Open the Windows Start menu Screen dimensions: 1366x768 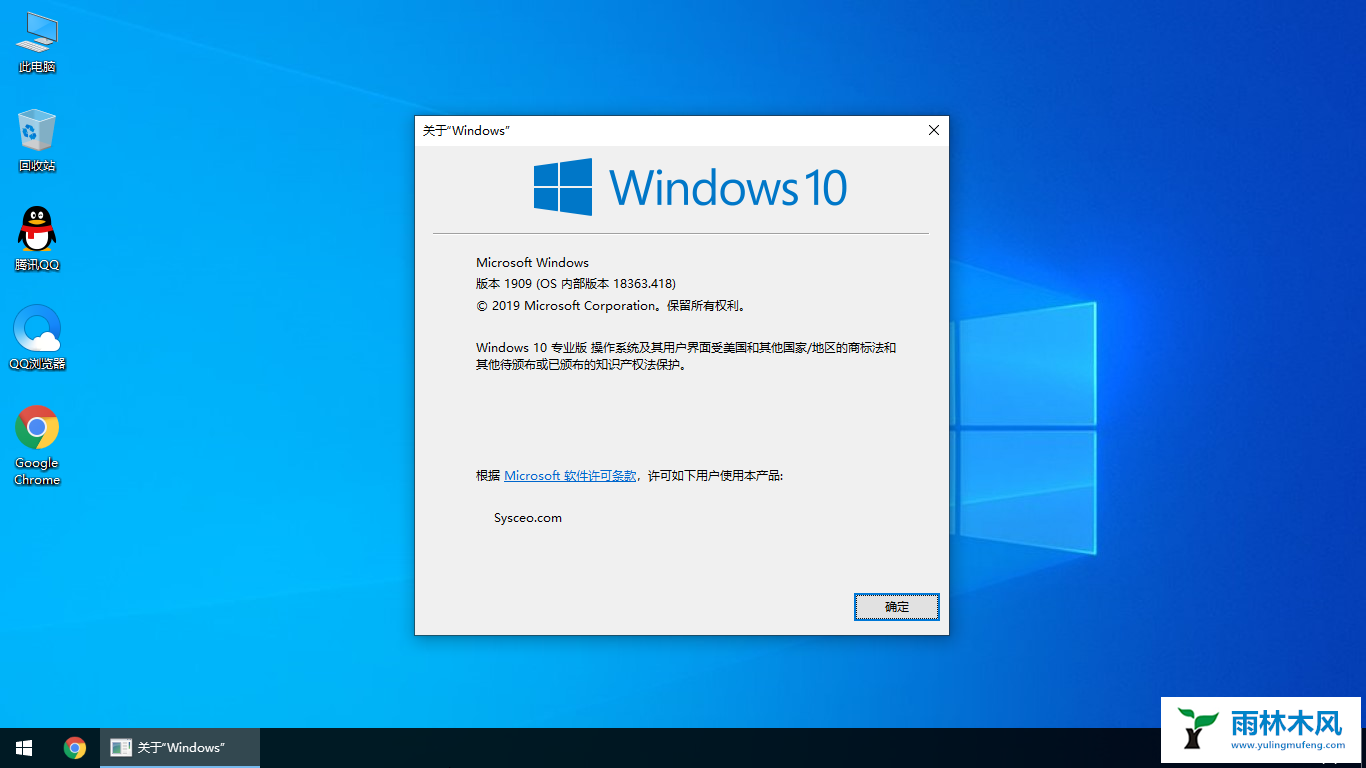pos(24,748)
